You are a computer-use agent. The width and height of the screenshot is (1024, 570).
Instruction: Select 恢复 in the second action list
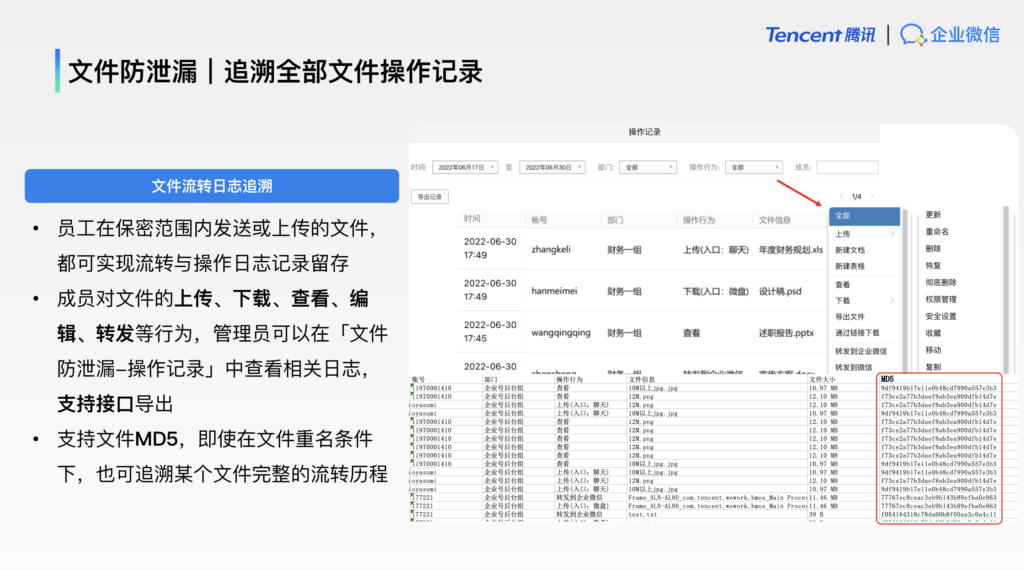tap(933, 266)
